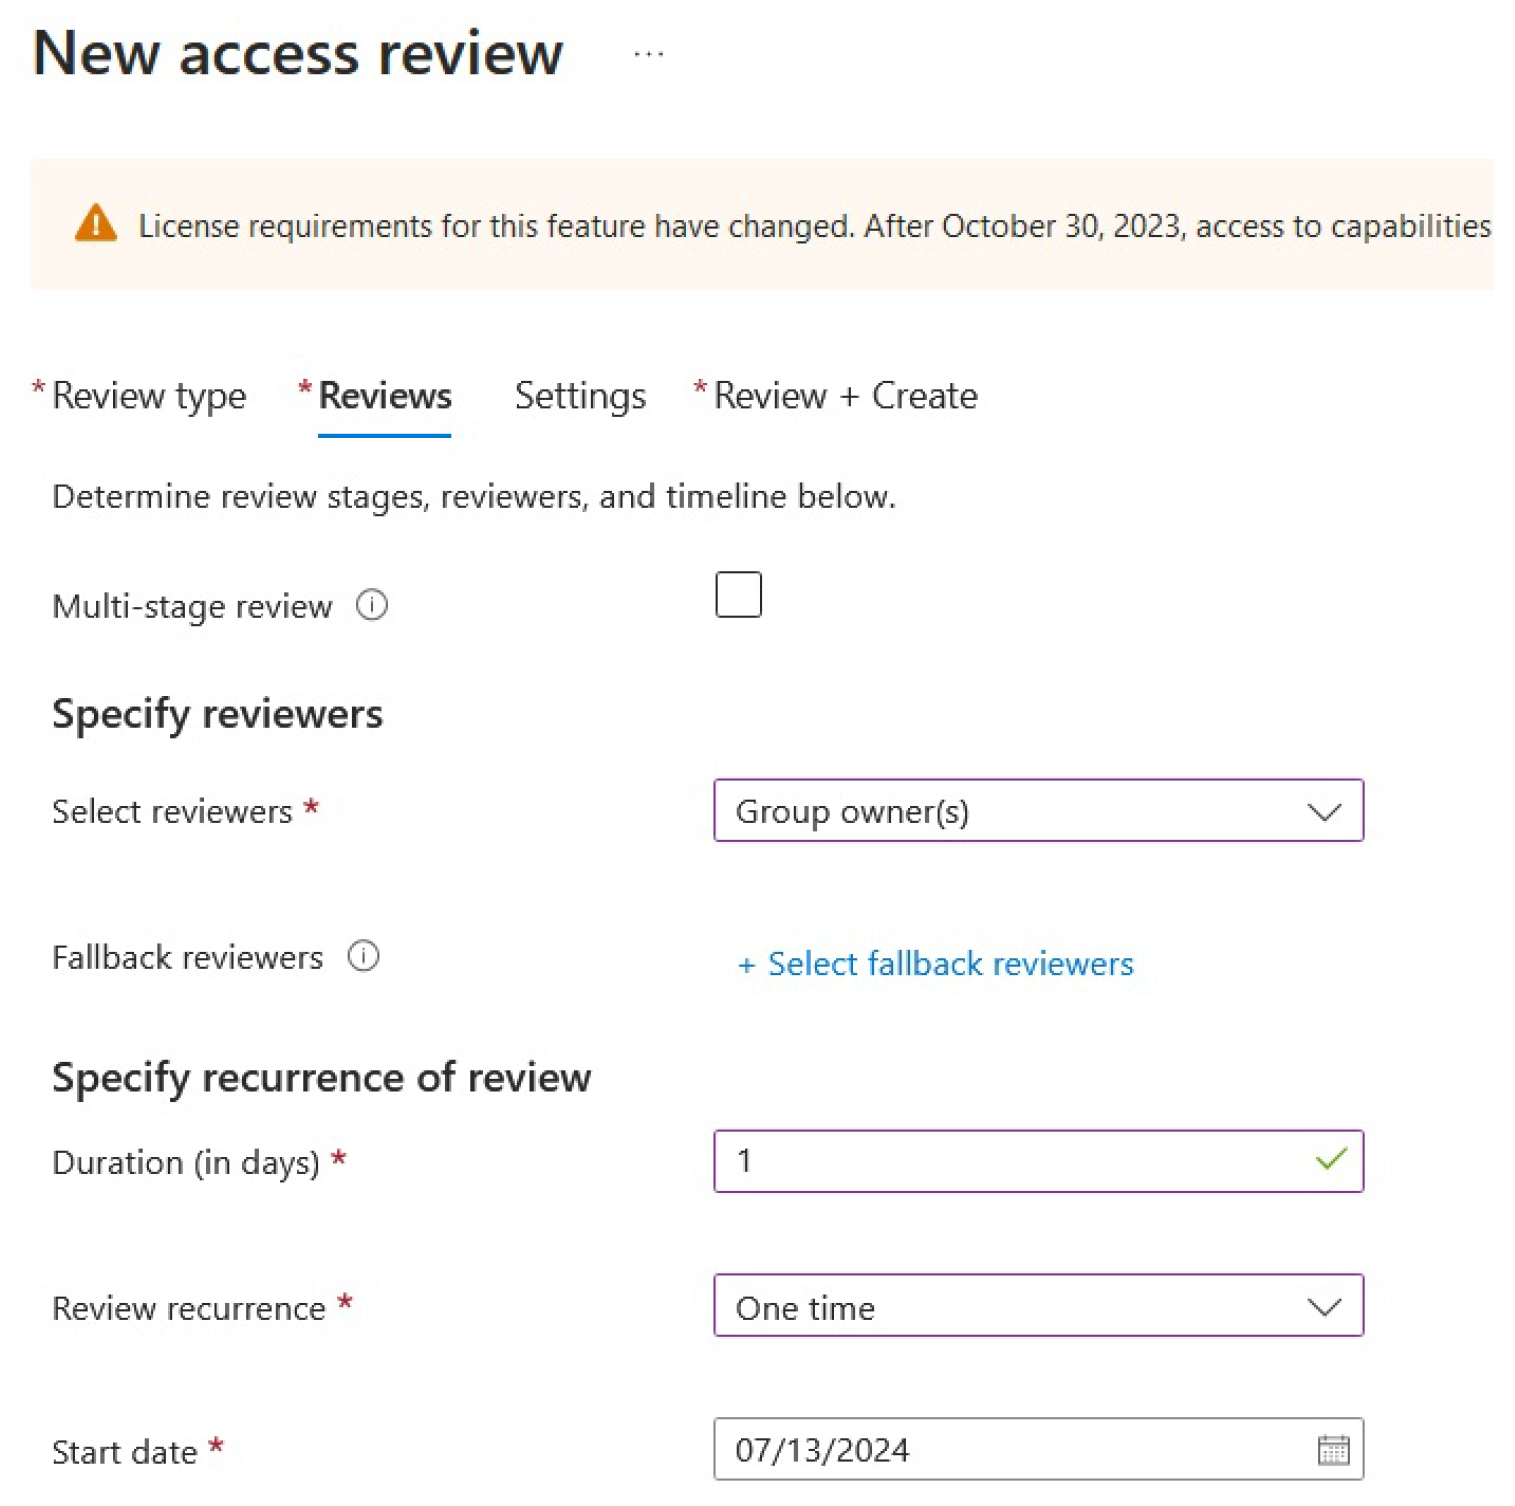Image resolution: width=1515 pixels, height=1506 pixels.
Task: Open the Start date calendar picker
Action: (x=1332, y=1449)
